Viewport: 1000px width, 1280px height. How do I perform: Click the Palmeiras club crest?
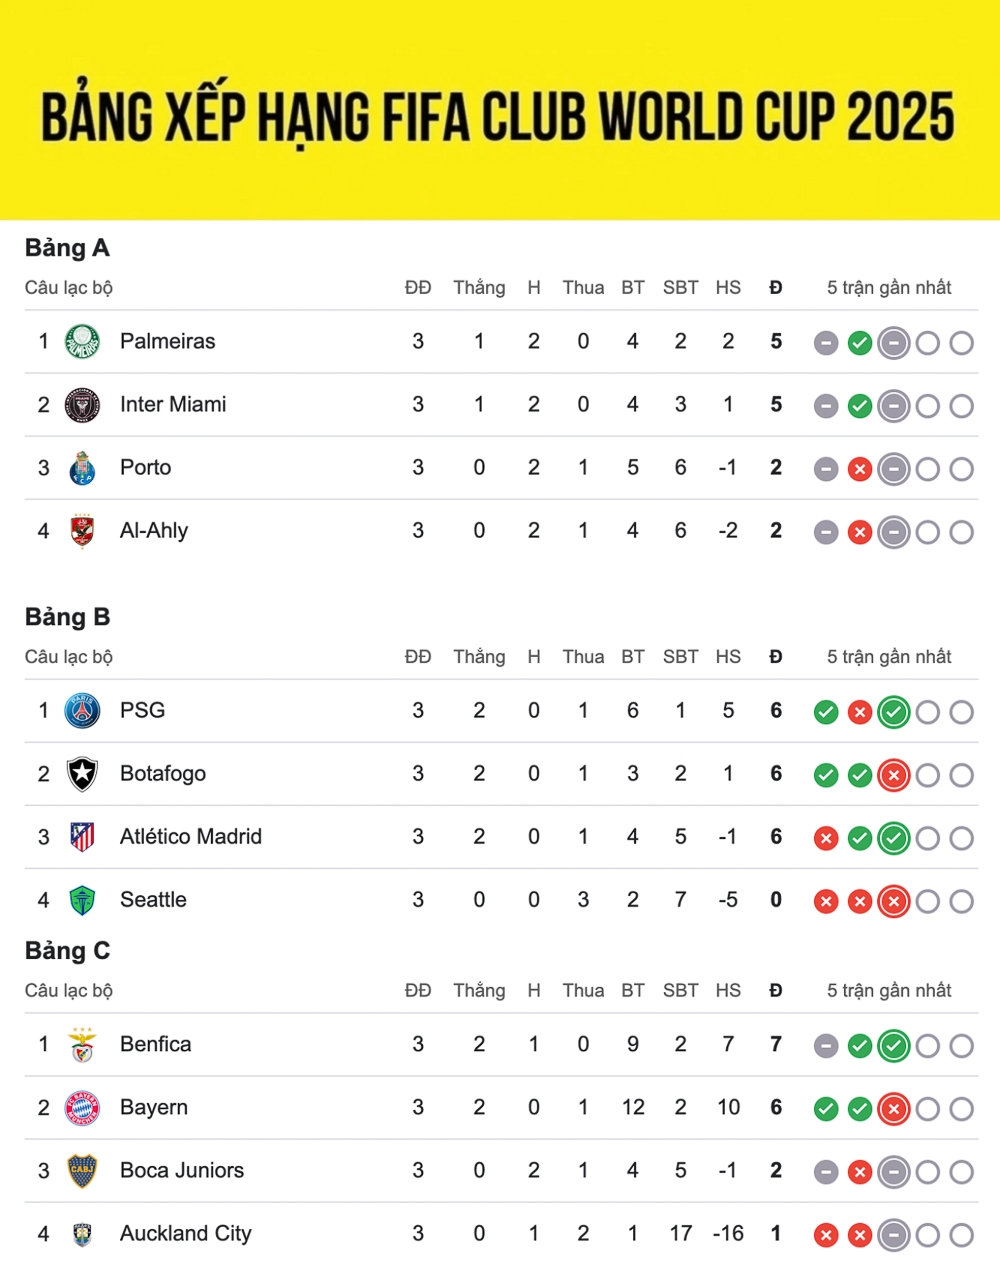click(82, 342)
